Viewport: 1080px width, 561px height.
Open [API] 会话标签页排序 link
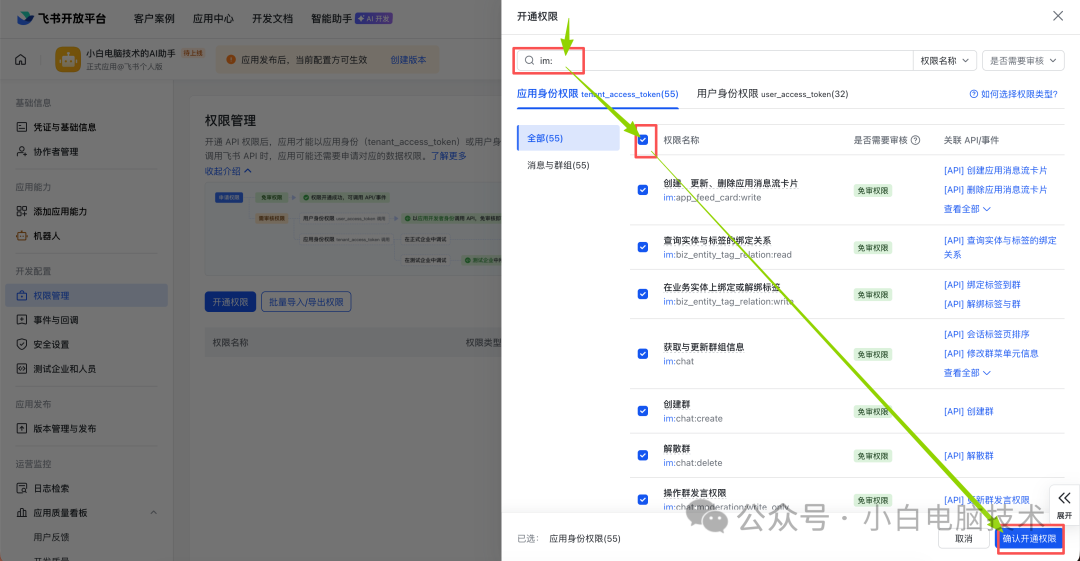pos(986,334)
